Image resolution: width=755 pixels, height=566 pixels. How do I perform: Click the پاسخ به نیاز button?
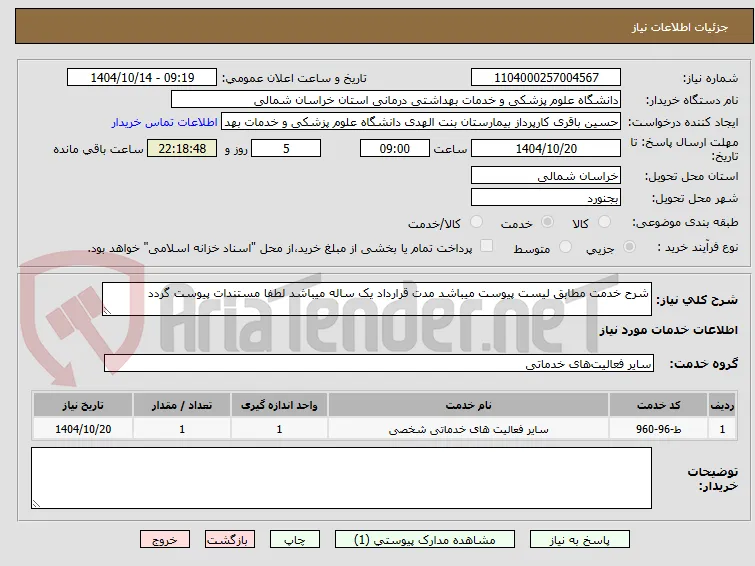point(580,540)
